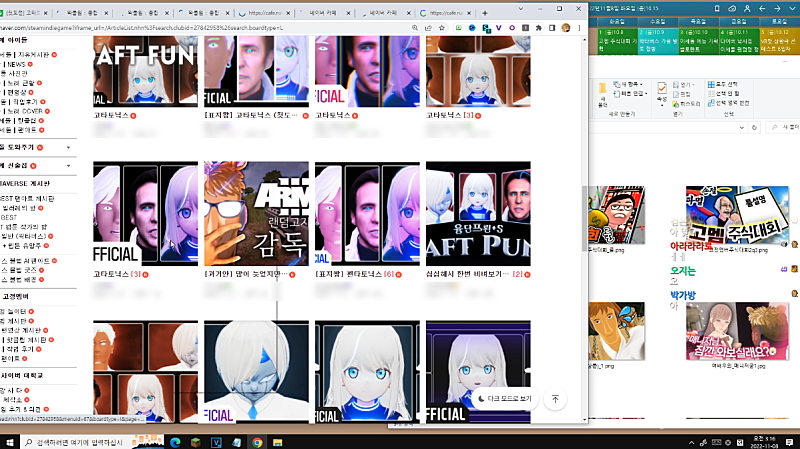Image resolution: width=800 pixels, height=449 pixels.
Task: Open 핫클립 게시판 sidebar link
Action: [26, 340]
